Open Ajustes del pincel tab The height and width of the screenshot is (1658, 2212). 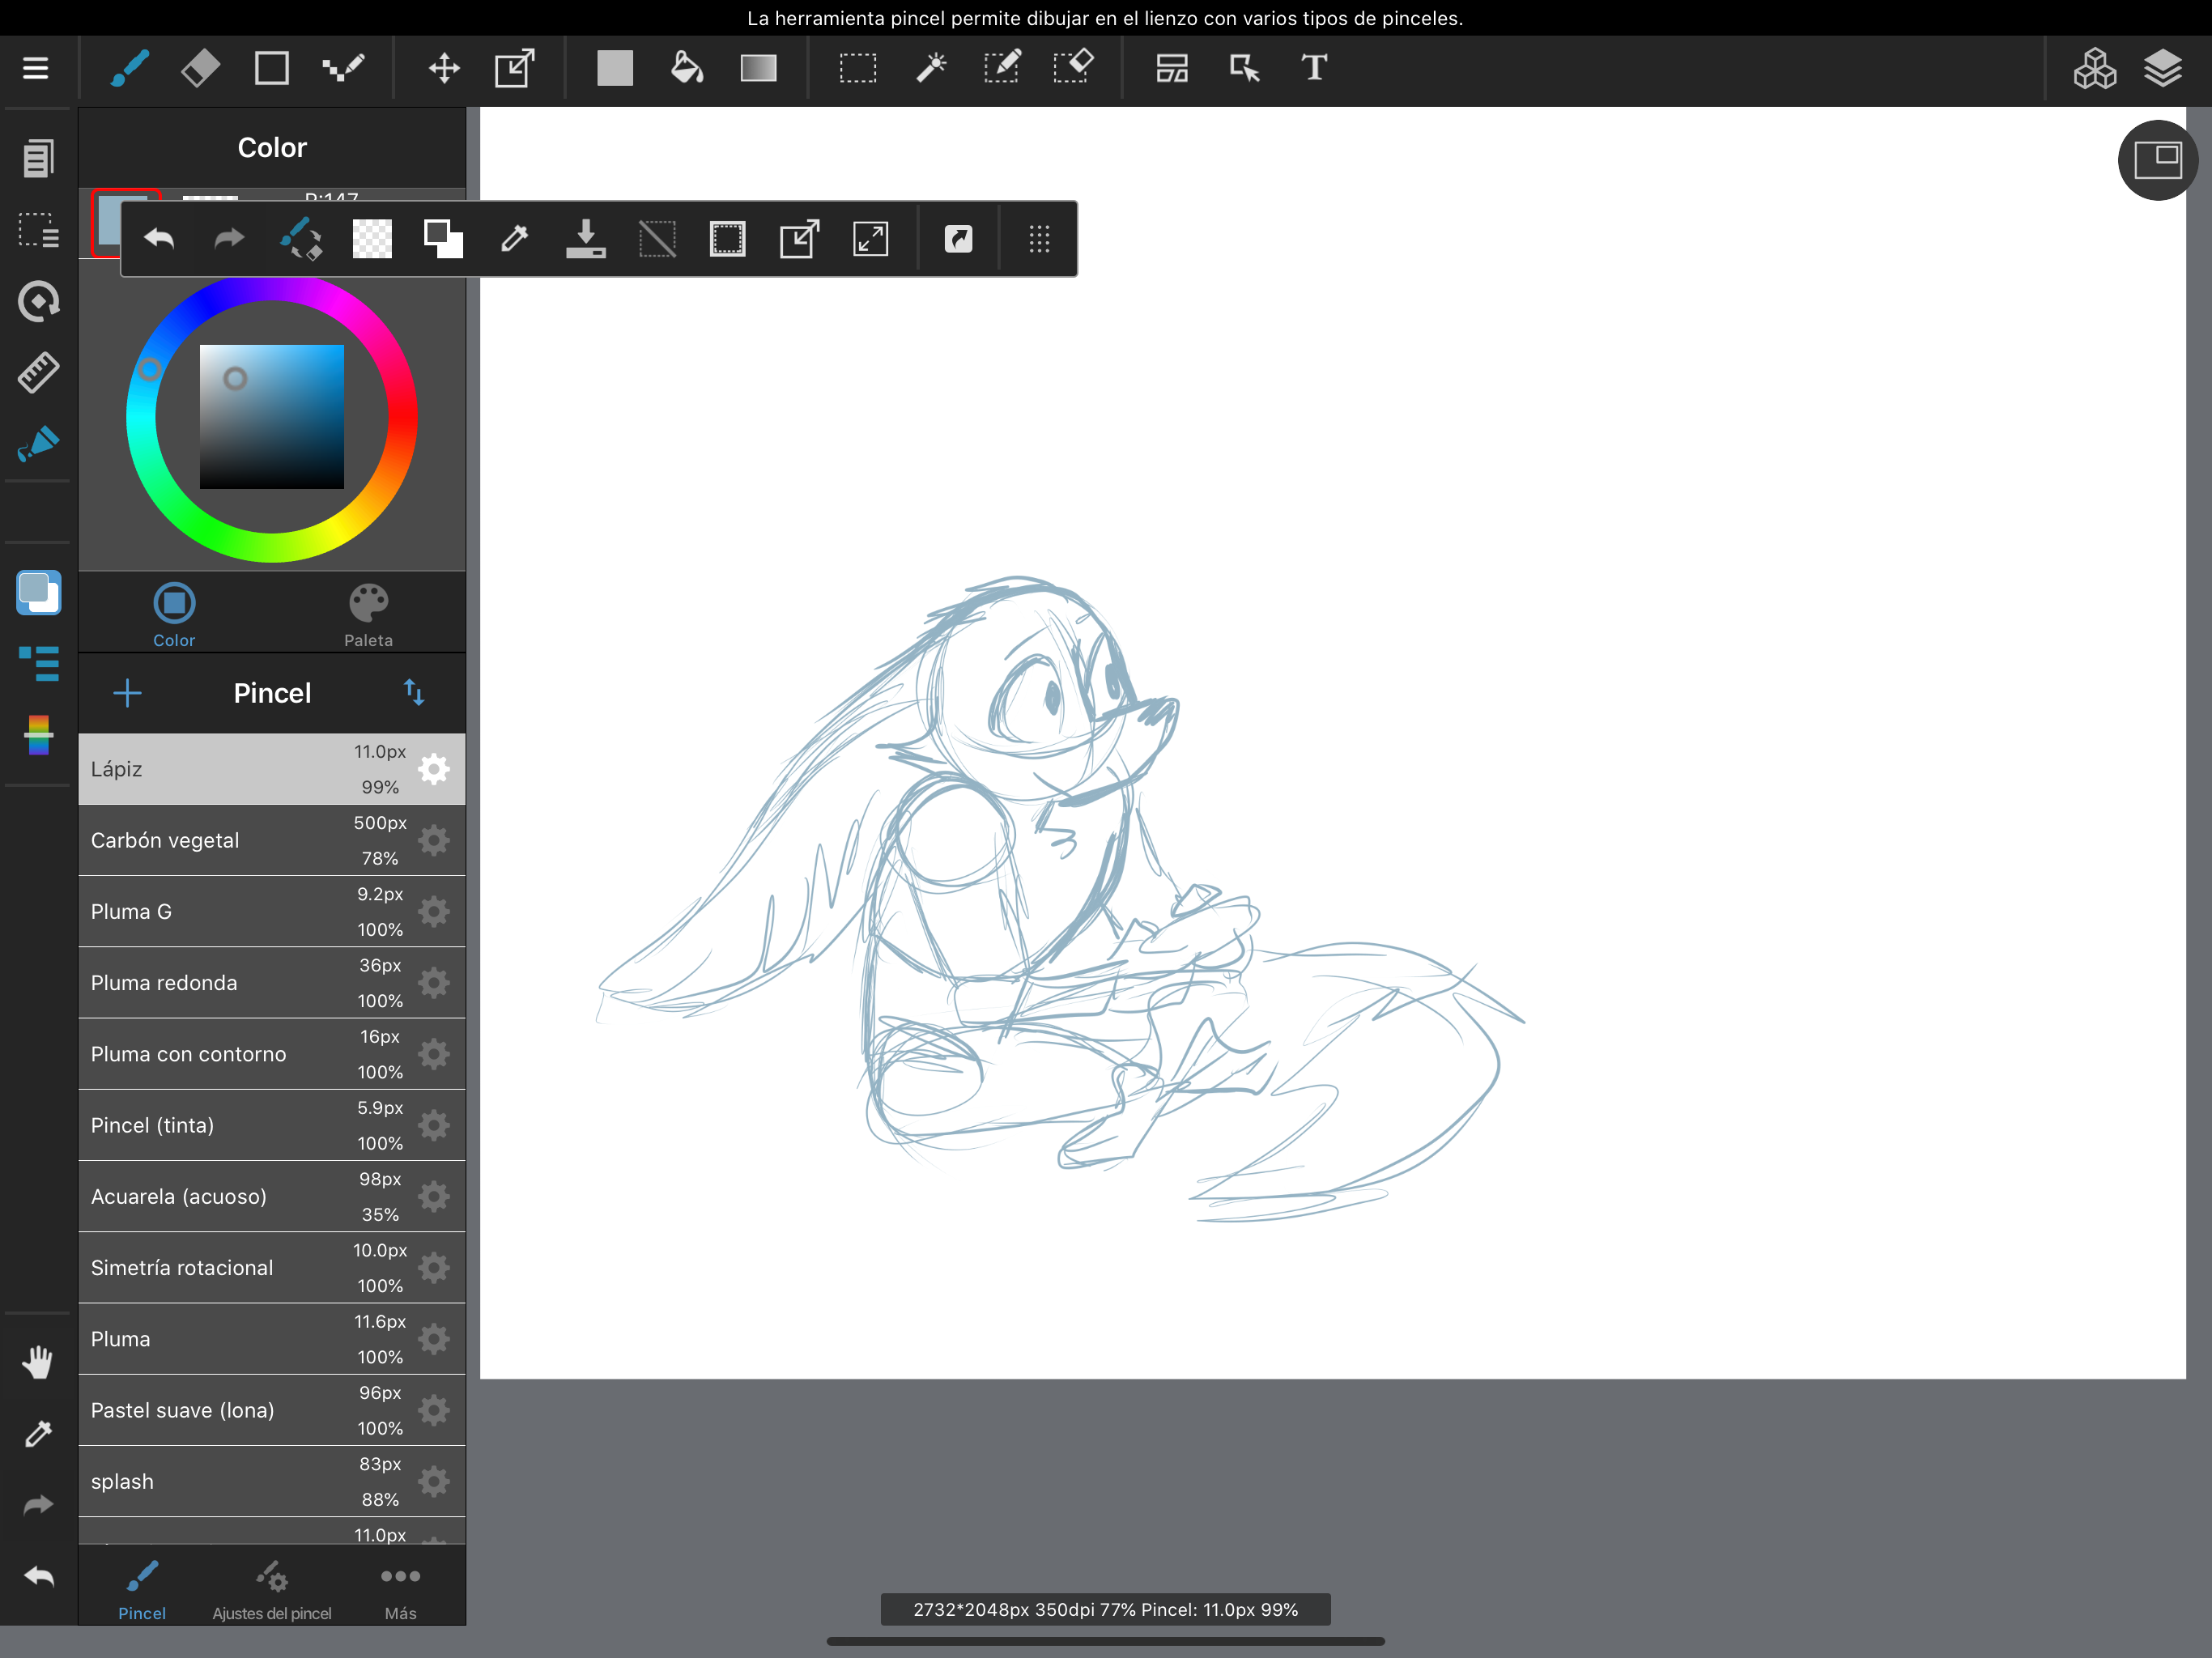(271, 1588)
